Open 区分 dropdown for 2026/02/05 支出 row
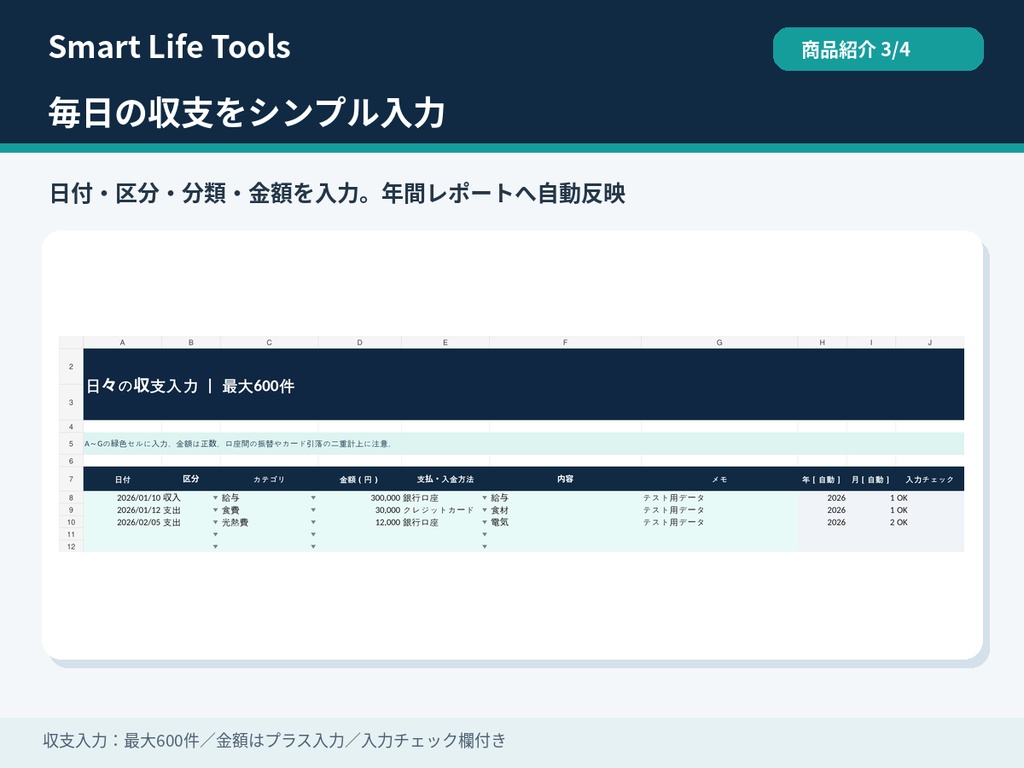The width and height of the screenshot is (1024, 768). [x=216, y=522]
